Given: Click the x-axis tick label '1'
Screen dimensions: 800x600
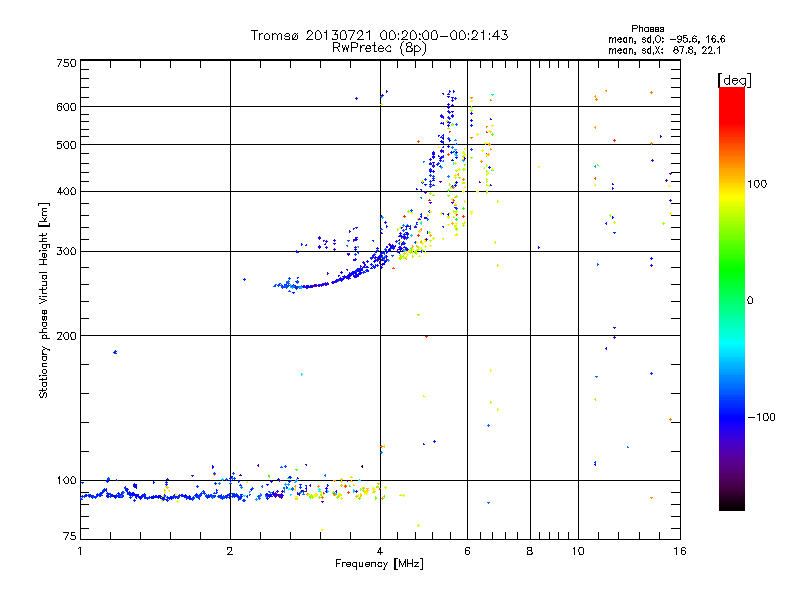Looking at the screenshot, I should pos(80,551).
